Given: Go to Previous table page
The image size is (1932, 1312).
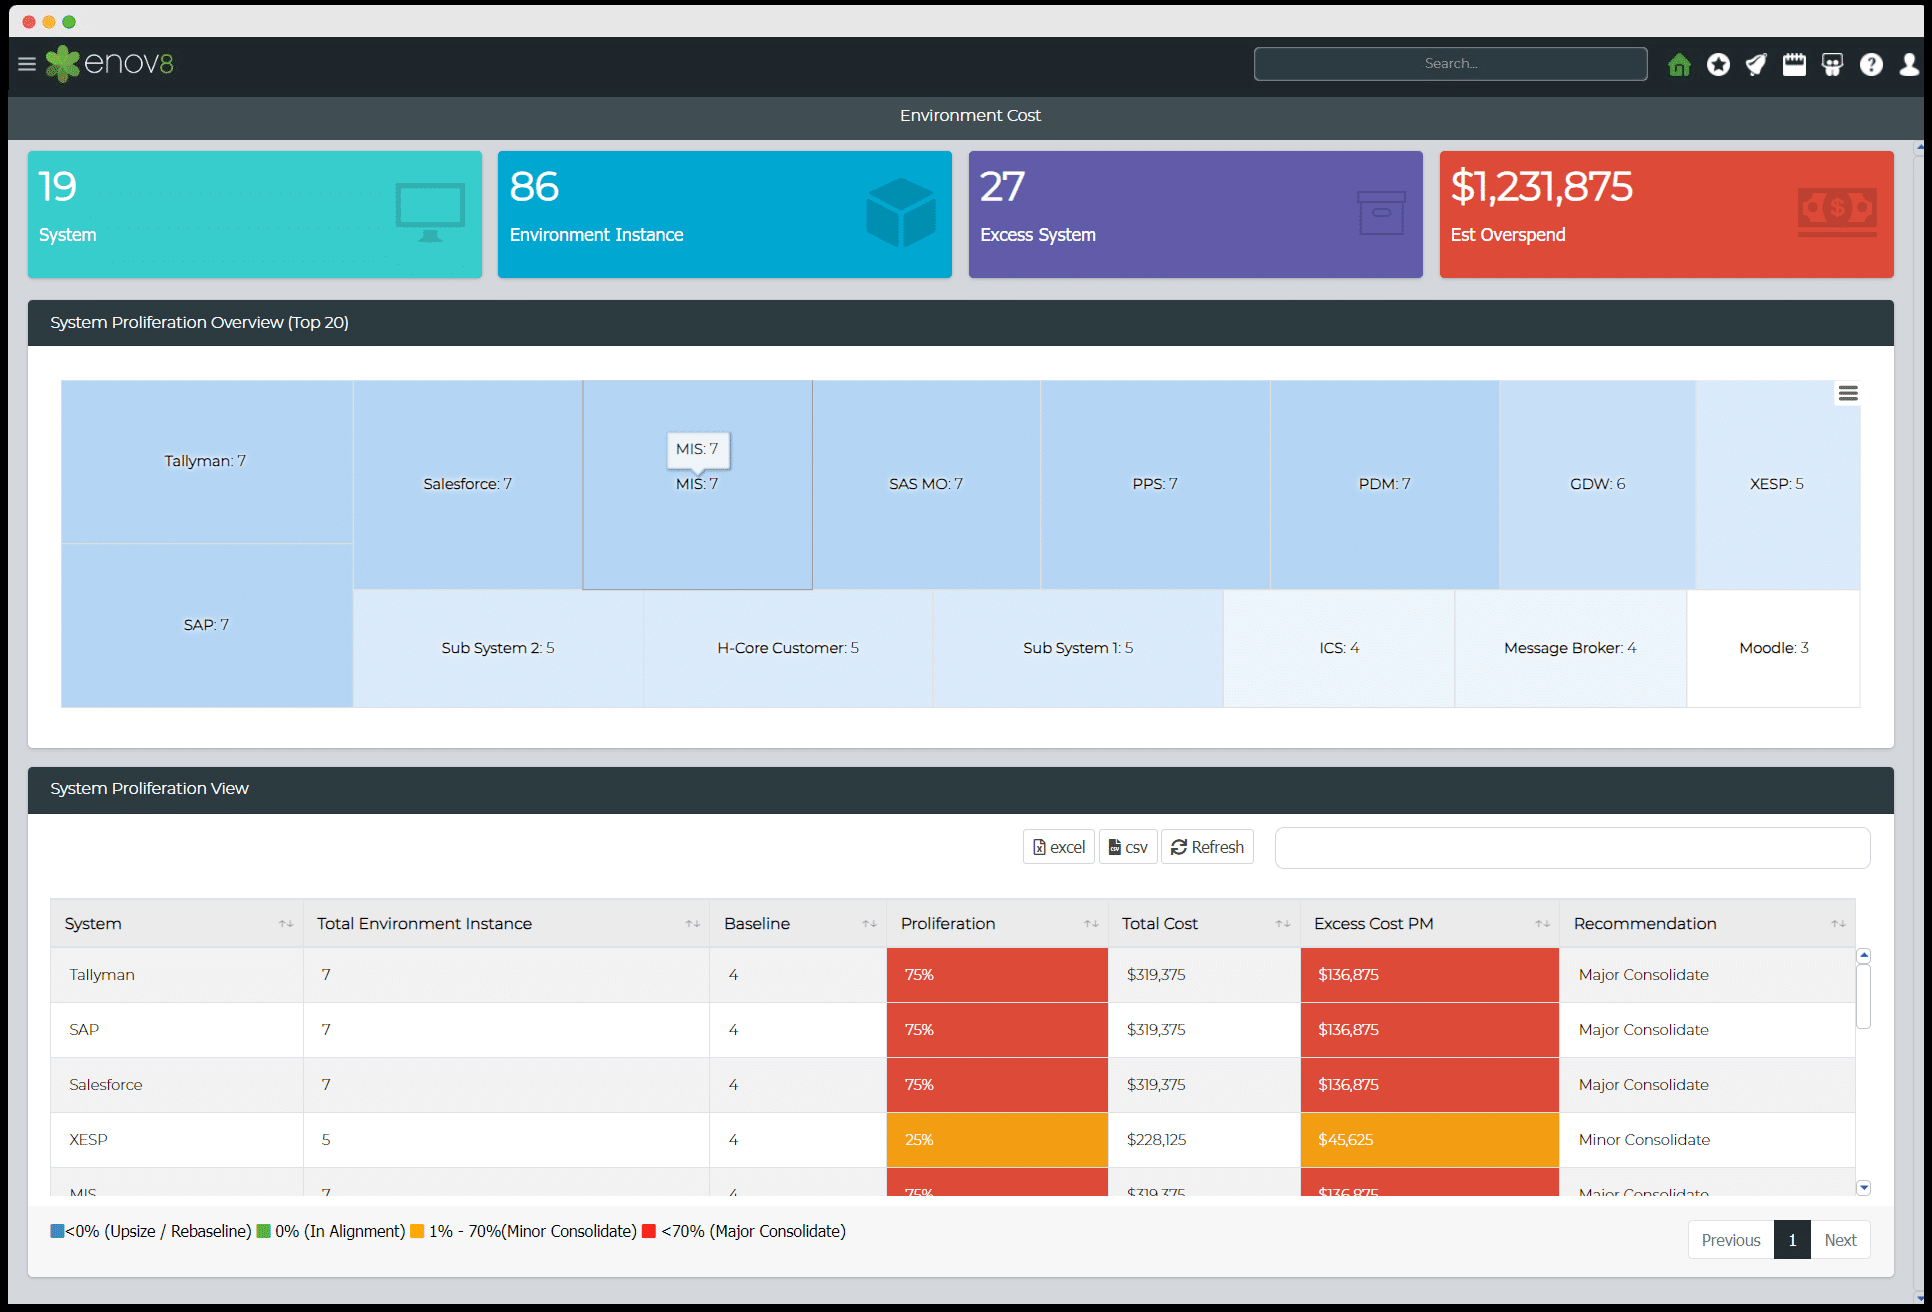Looking at the screenshot, I should (x=1731, y=1240).
